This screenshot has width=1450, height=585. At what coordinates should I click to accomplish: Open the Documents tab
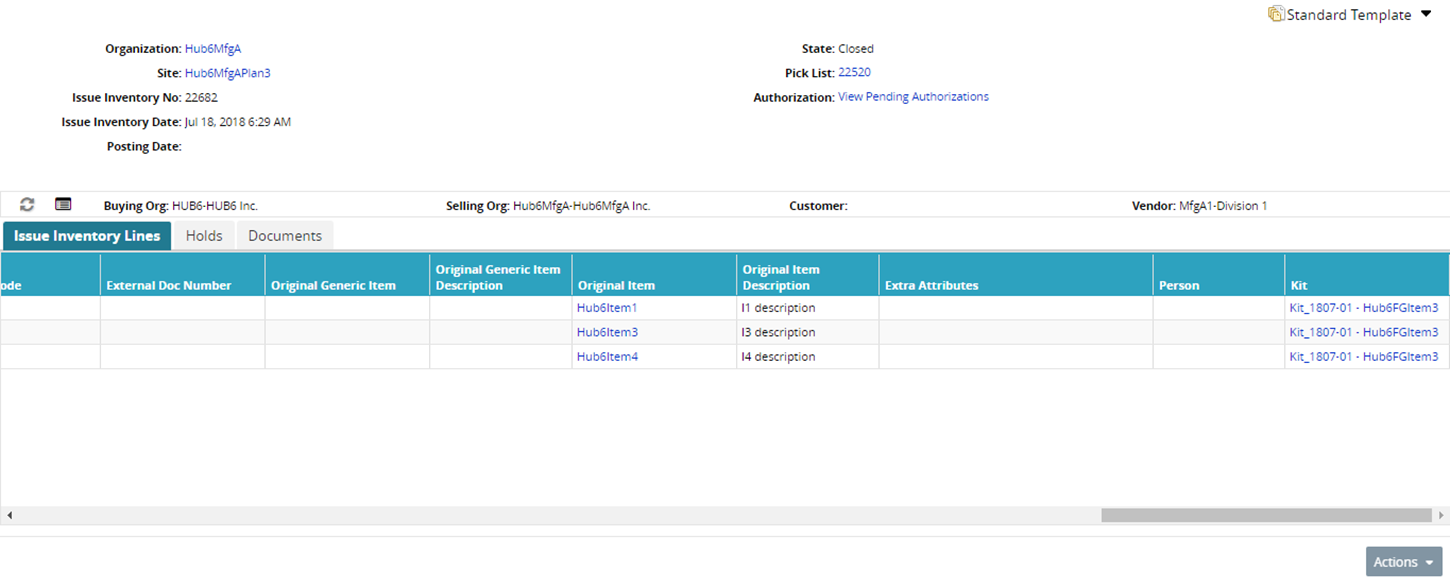(x=285, y=236)
